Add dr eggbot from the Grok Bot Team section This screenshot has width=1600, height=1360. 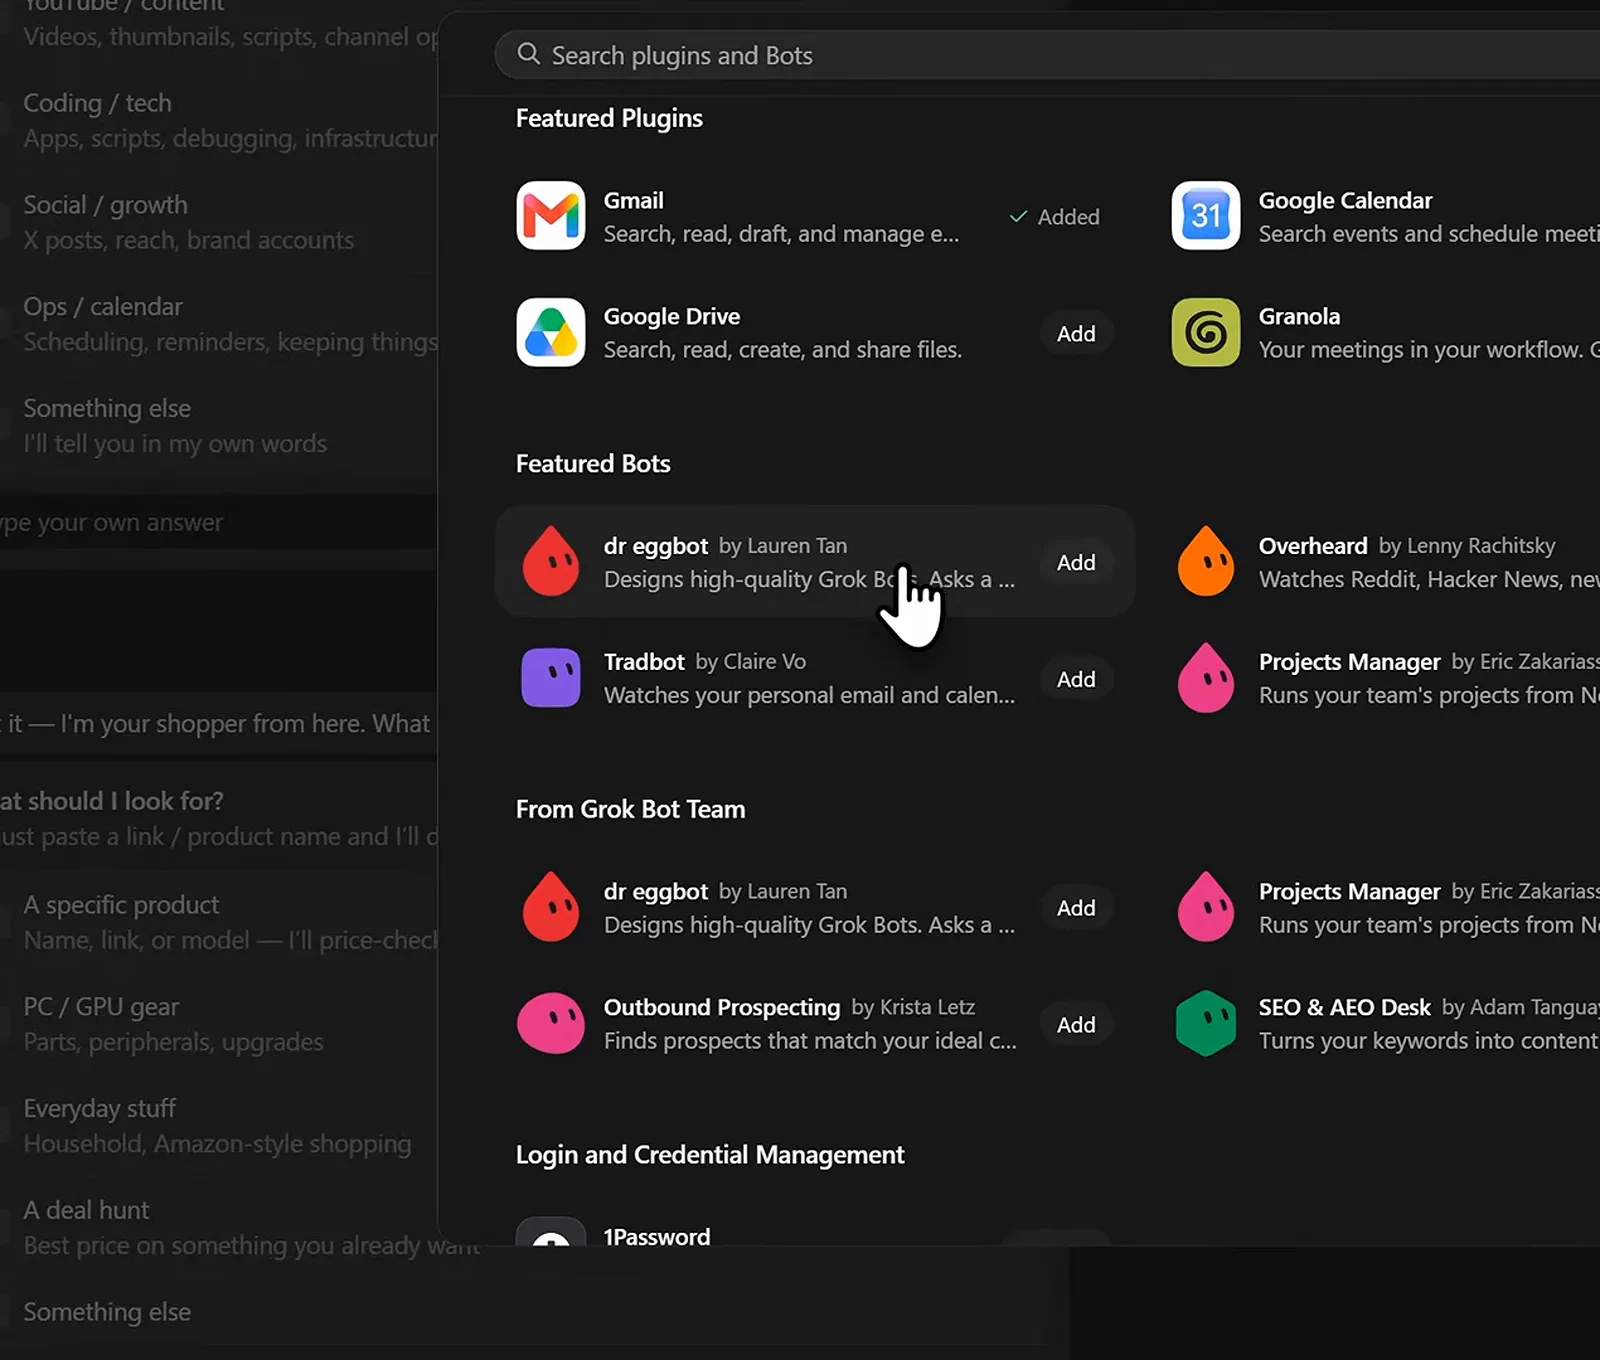(x=1076, y=908)
